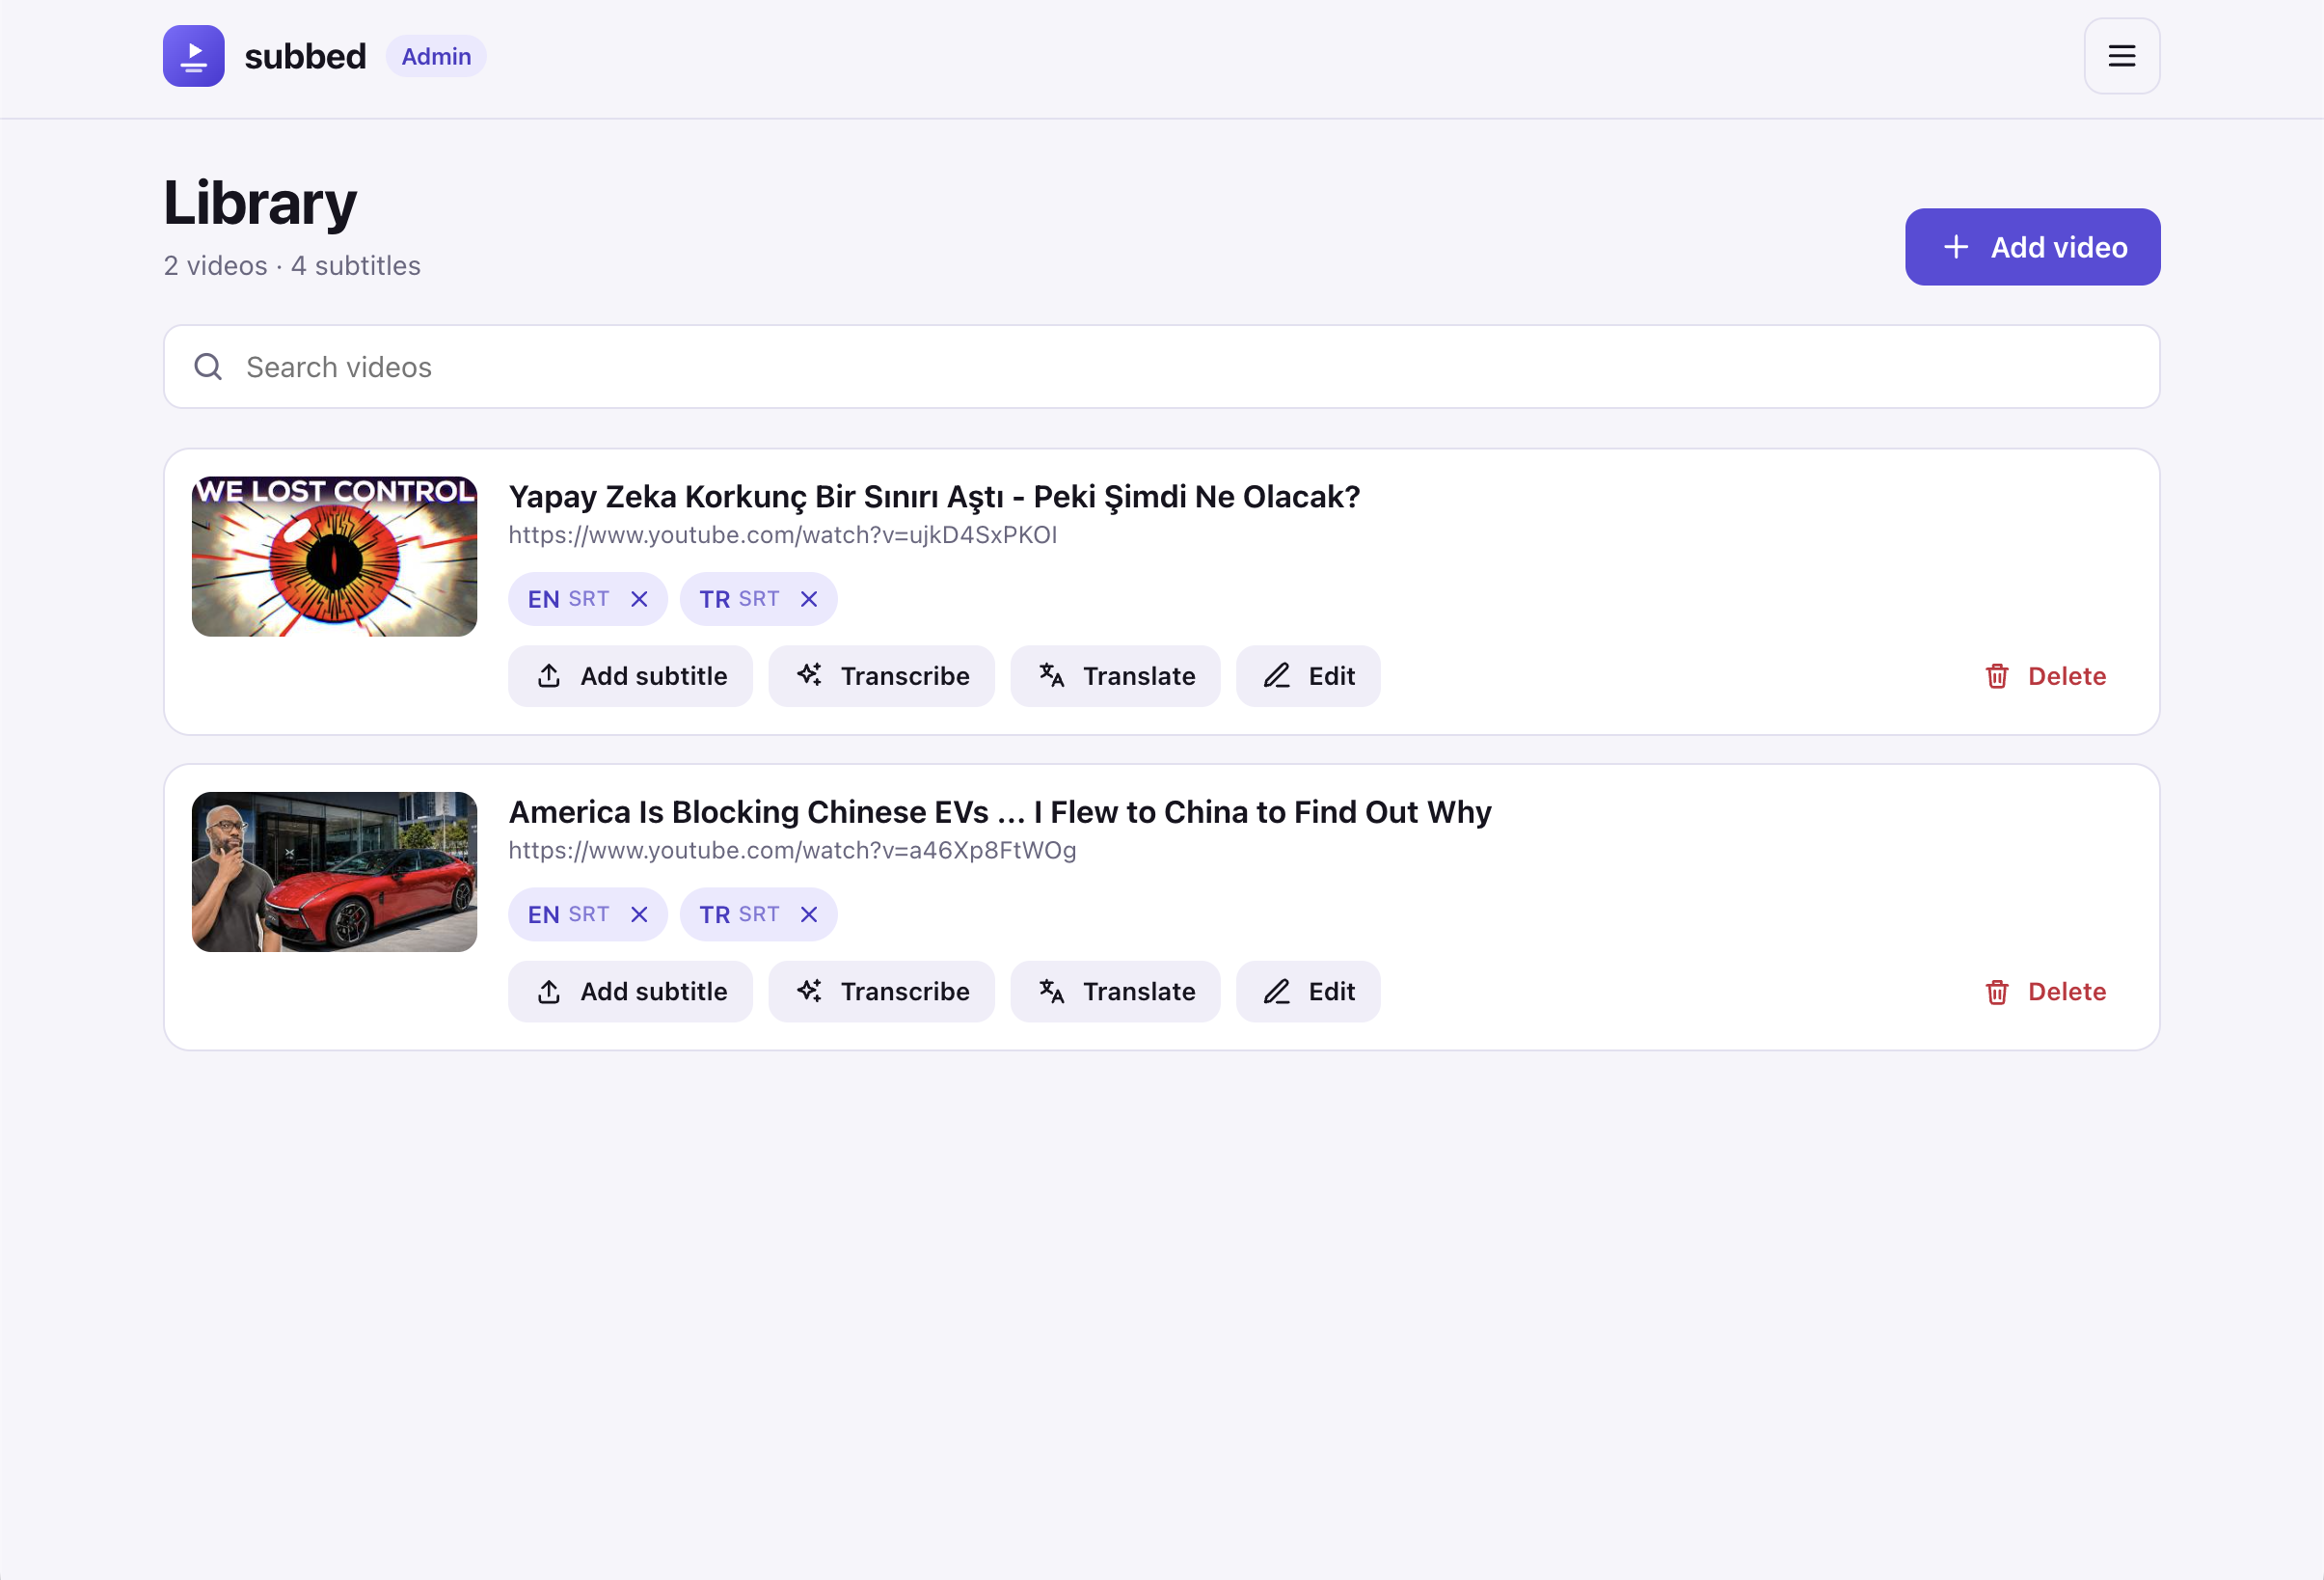2324x1580 pixels.
Task: Click the Library heading
Action: click(x=260, y=203)
